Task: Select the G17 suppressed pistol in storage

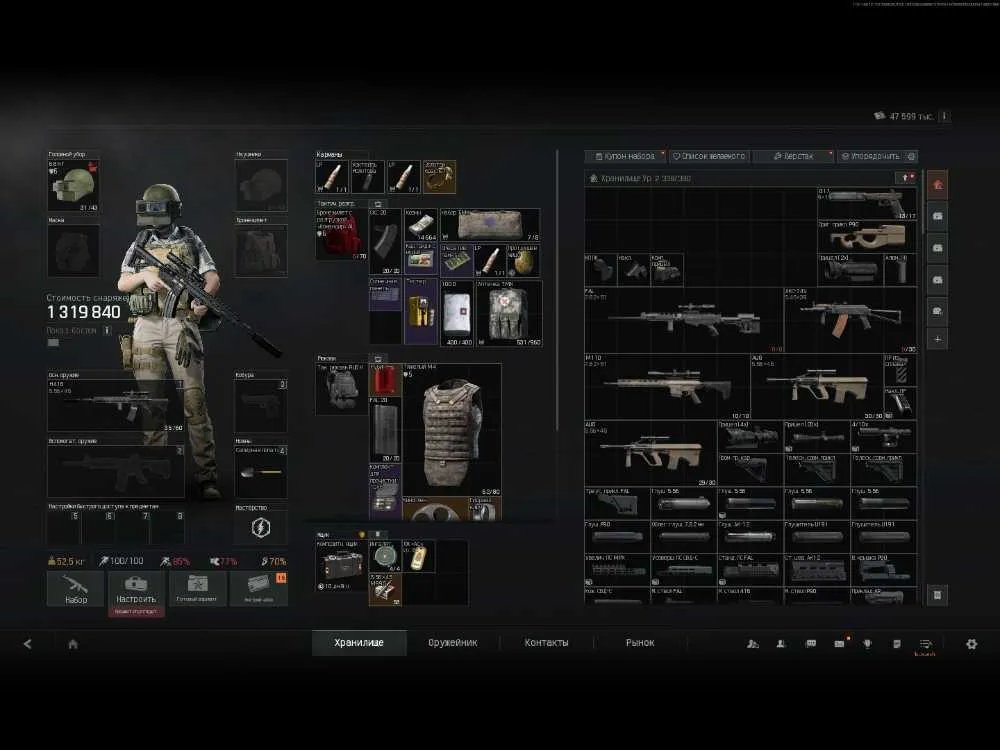Action: 867,203
